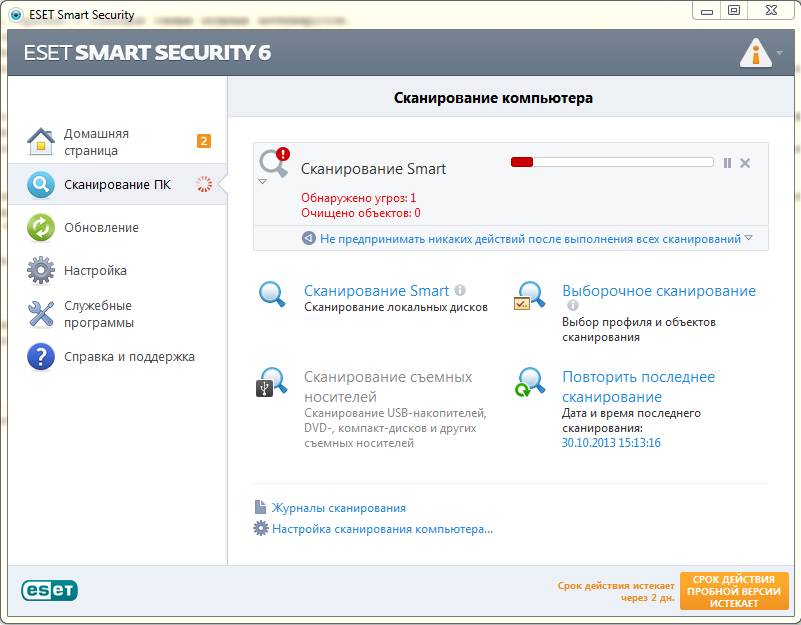
Task: Click the Tools wrench and screwdriver icon
Action: tap(41, 314)
